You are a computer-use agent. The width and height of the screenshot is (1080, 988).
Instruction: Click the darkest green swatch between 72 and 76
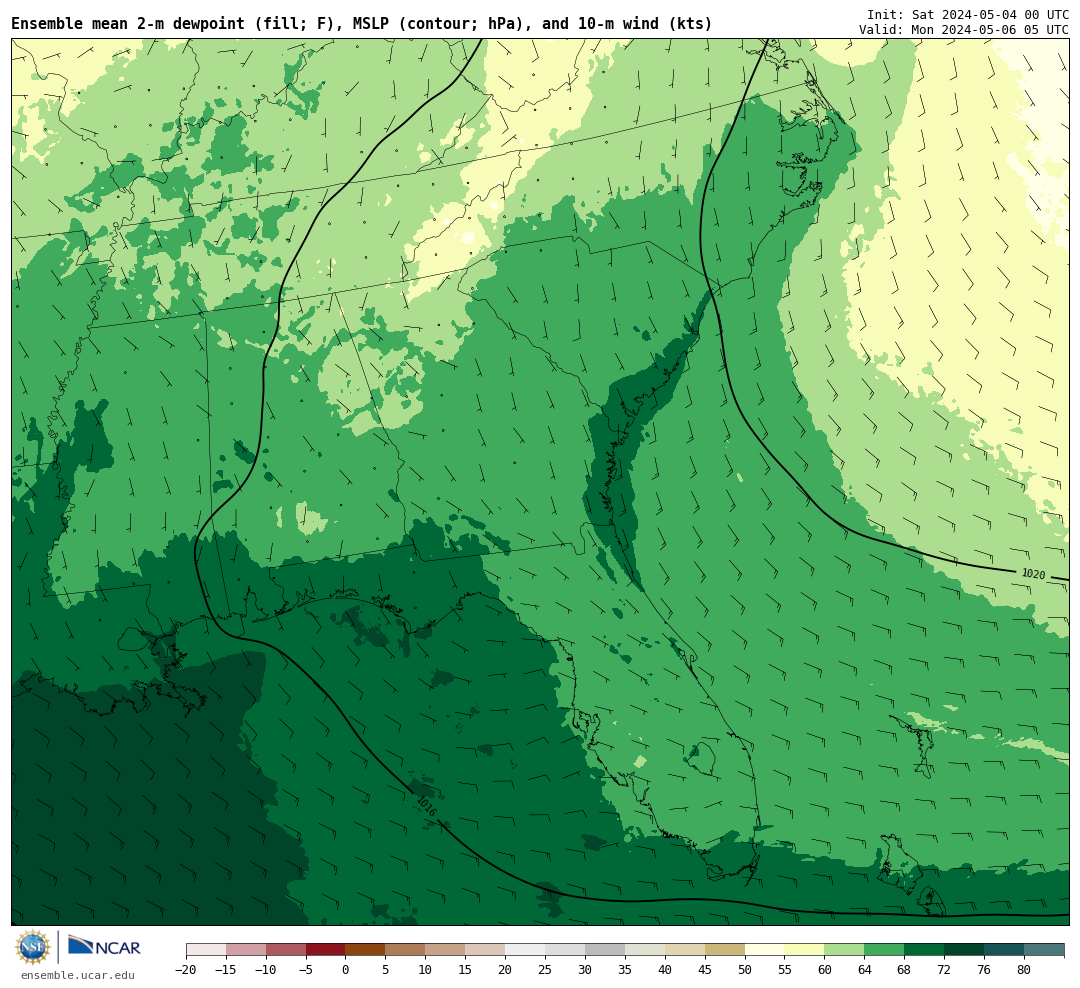point(965,950)
